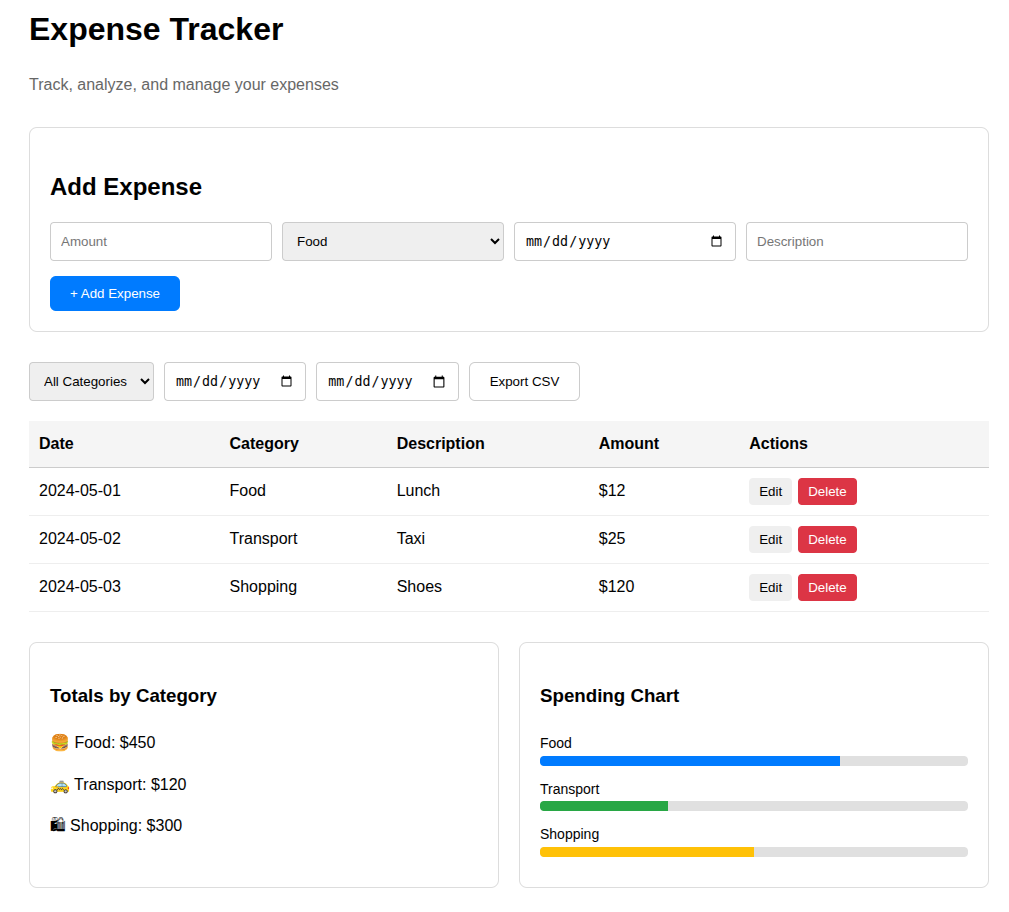Edit the Lunch expense
The image size is (1009, 912).
769,491
